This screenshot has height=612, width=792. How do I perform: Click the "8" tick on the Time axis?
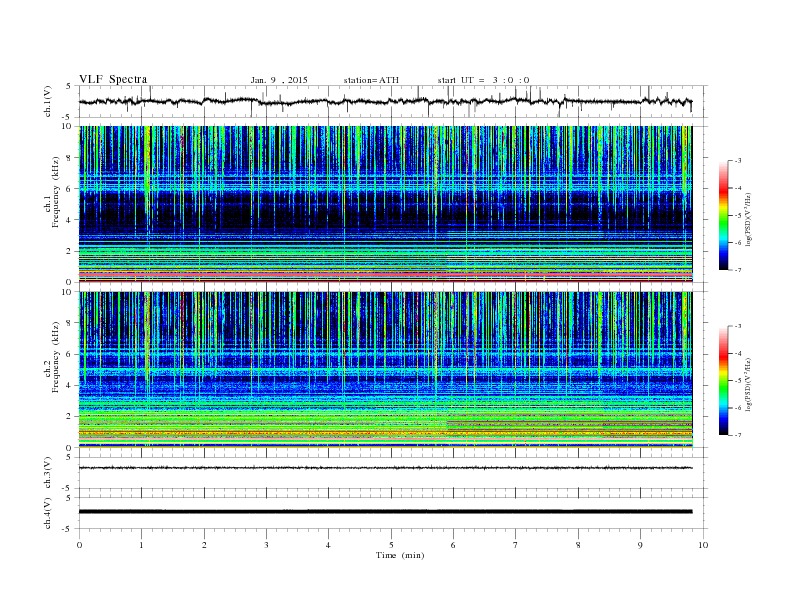point(578,545)
